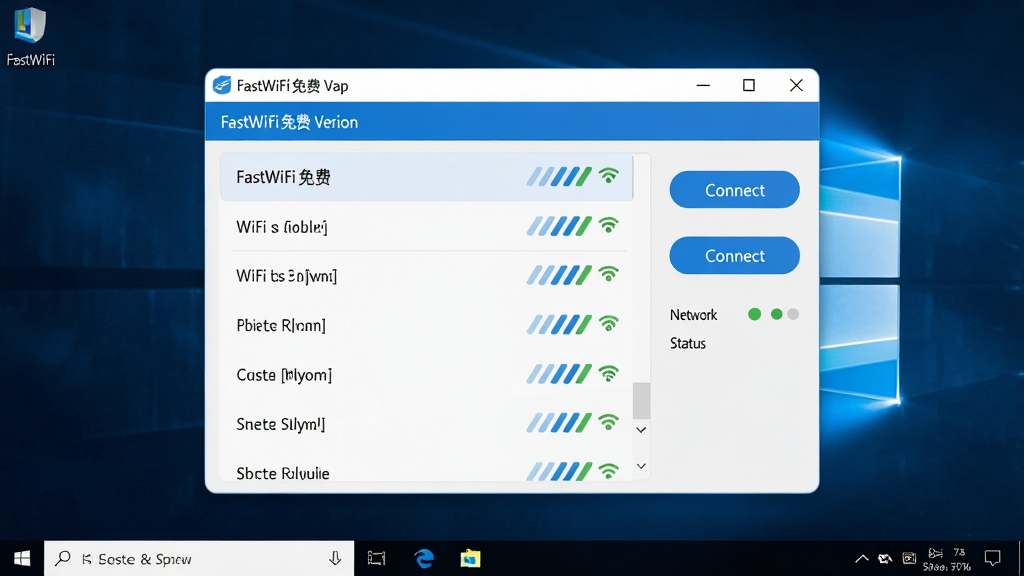
Task: Click signal bars on Snete row
Action: point(559,423)
